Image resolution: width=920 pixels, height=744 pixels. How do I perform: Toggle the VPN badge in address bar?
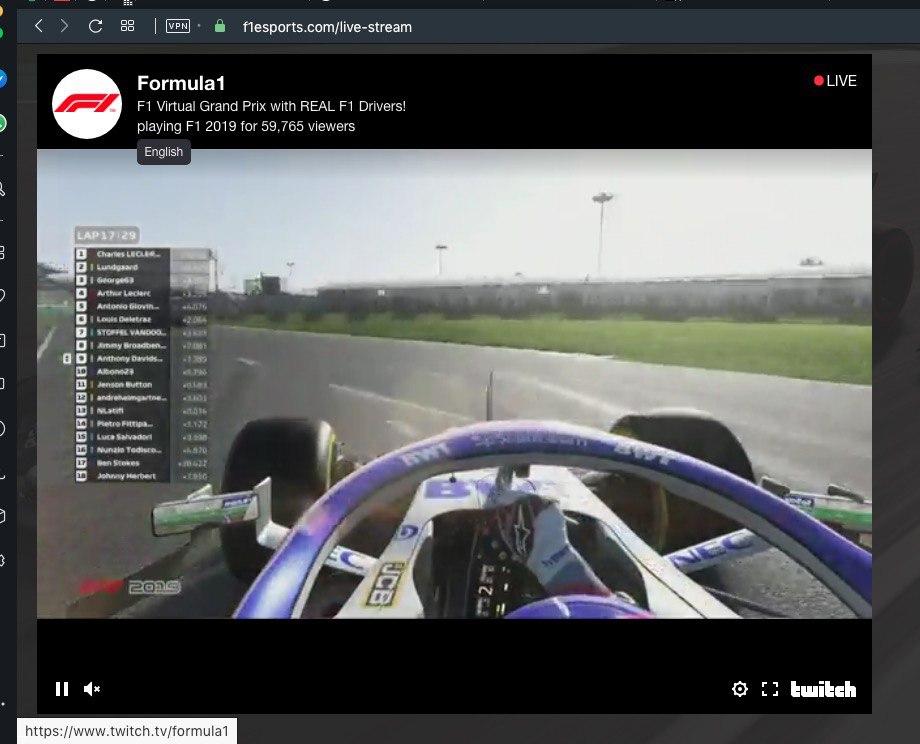pos(178,26)
